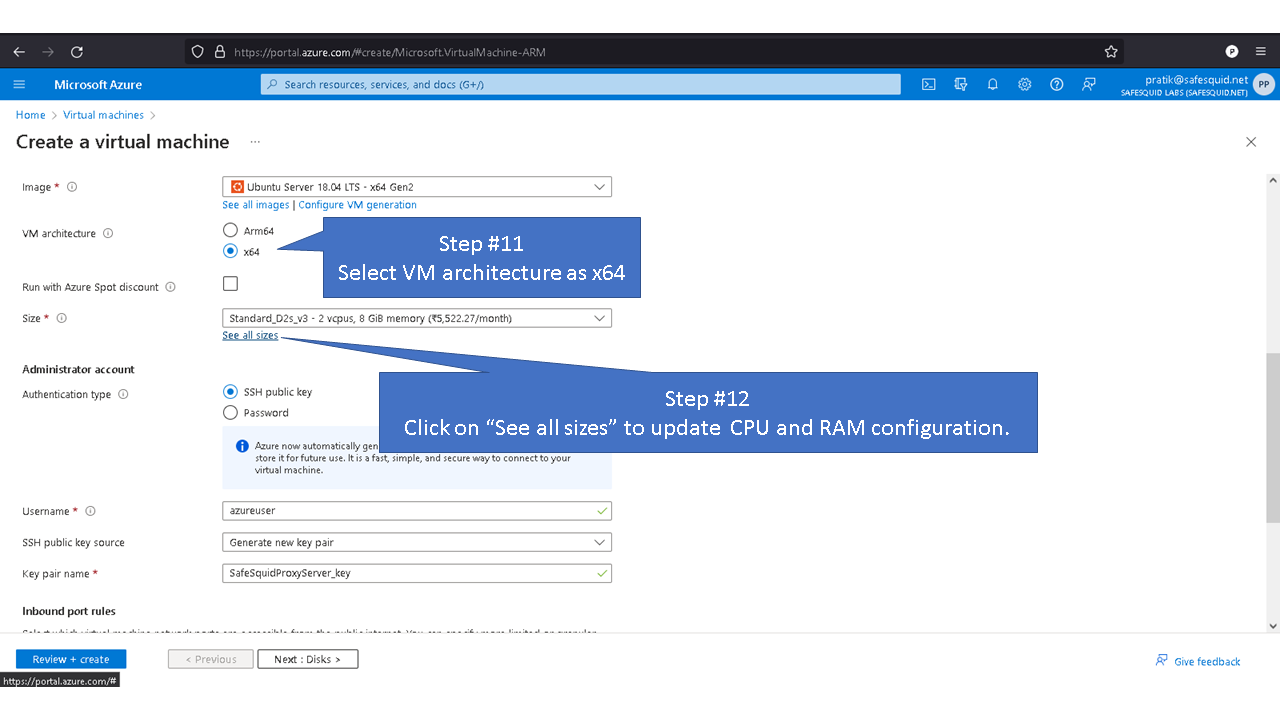Screen dimensions: 1280x720
Task: Click the browser address bar URL
Action: pos(390,52)
